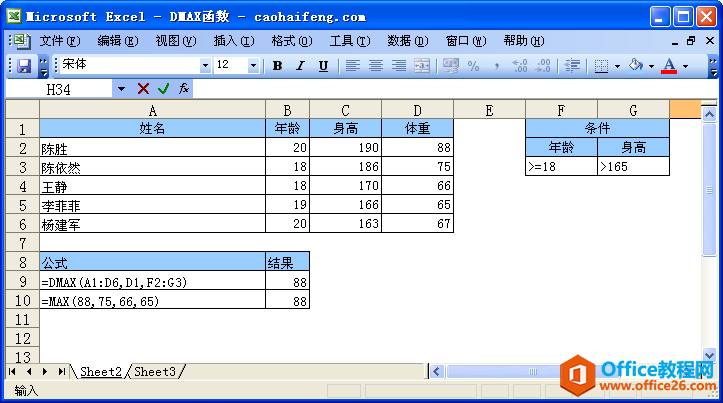Go to first sheet tab arrow

point(12,372)
